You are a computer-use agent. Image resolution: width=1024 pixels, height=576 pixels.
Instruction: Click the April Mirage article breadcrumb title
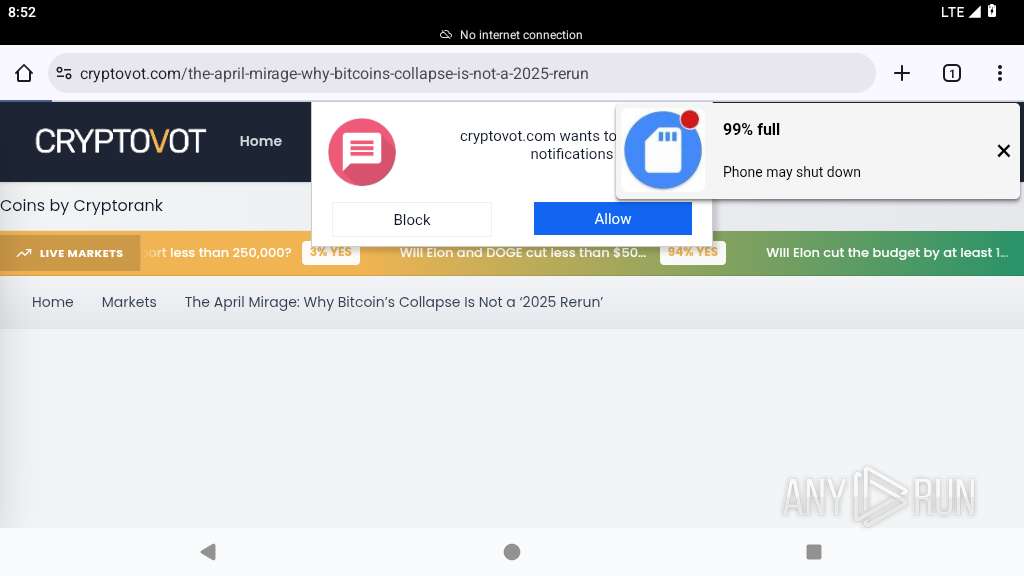(394, 302)
